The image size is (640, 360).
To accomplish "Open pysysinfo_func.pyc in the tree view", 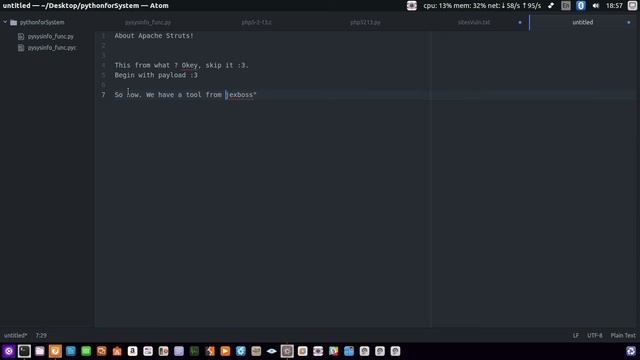I will click(x=52, y=48).
